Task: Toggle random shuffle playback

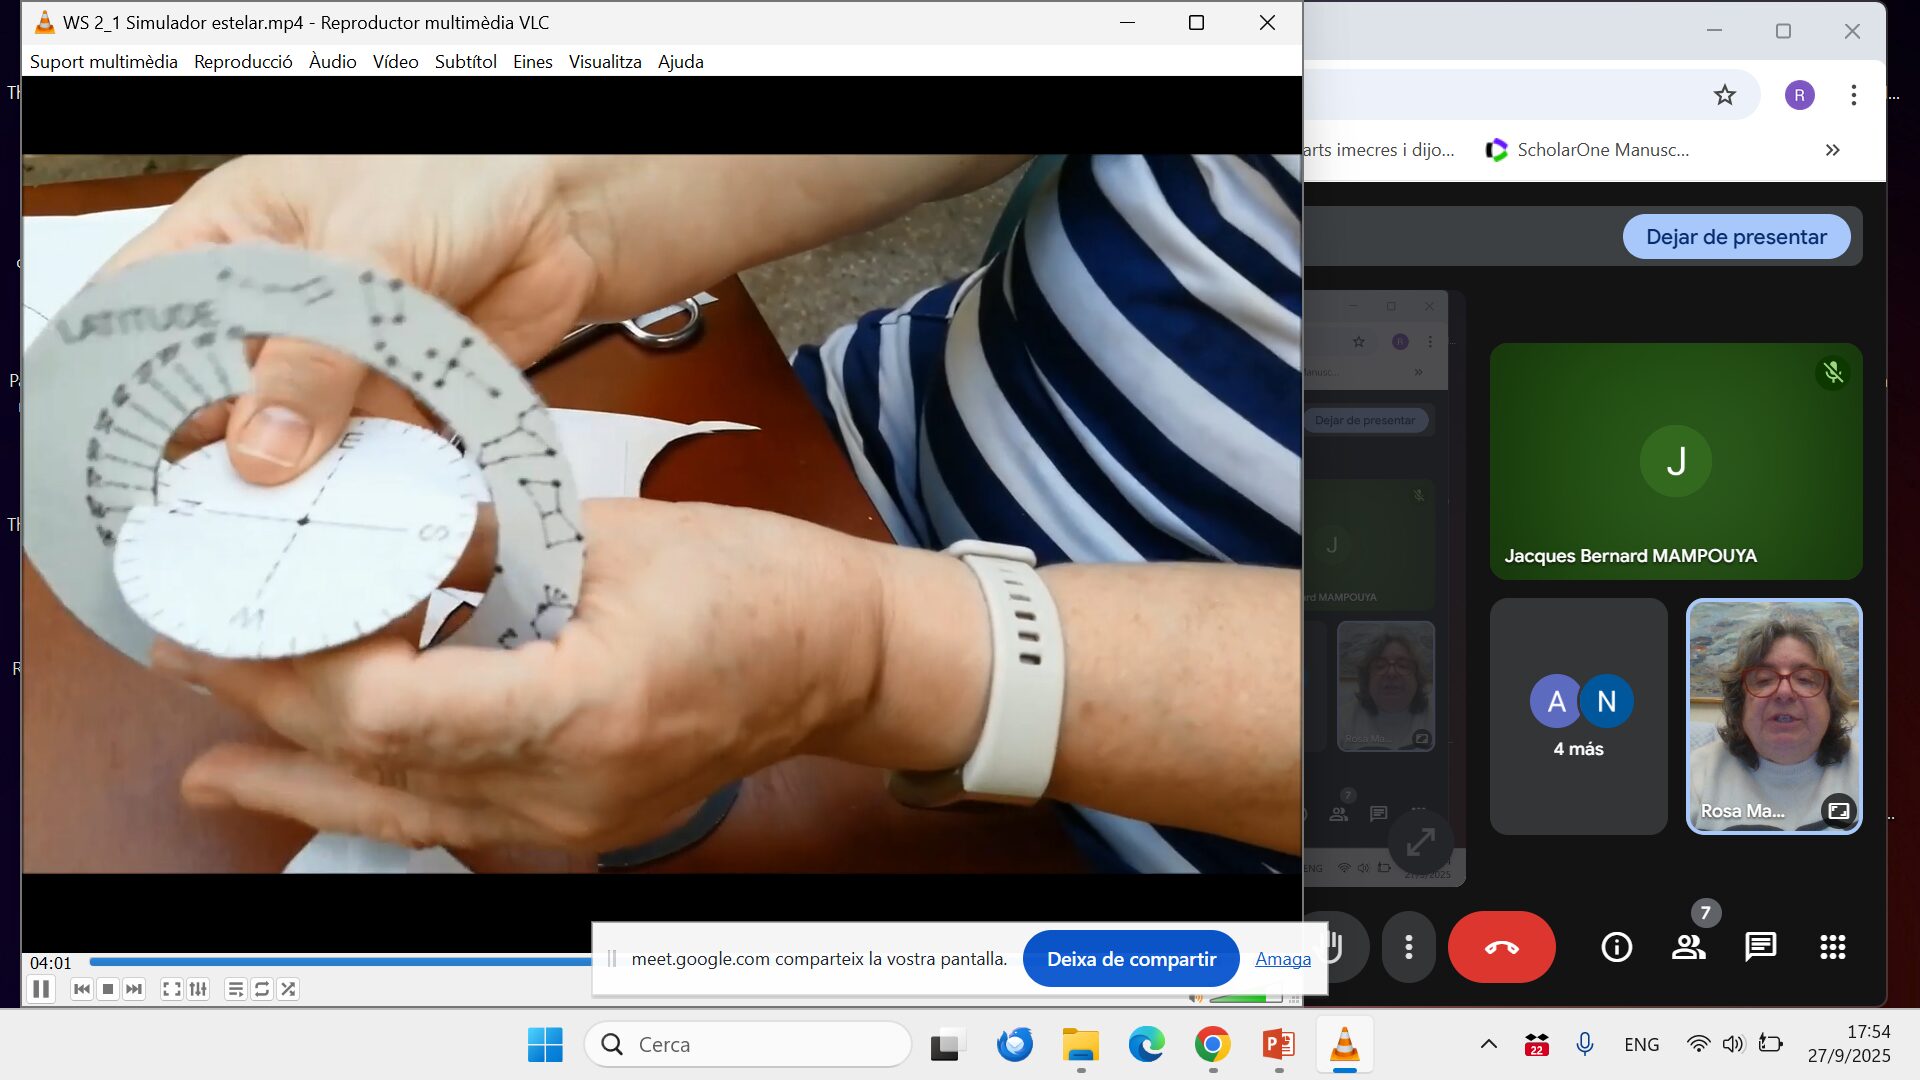Action: point(288,989)
